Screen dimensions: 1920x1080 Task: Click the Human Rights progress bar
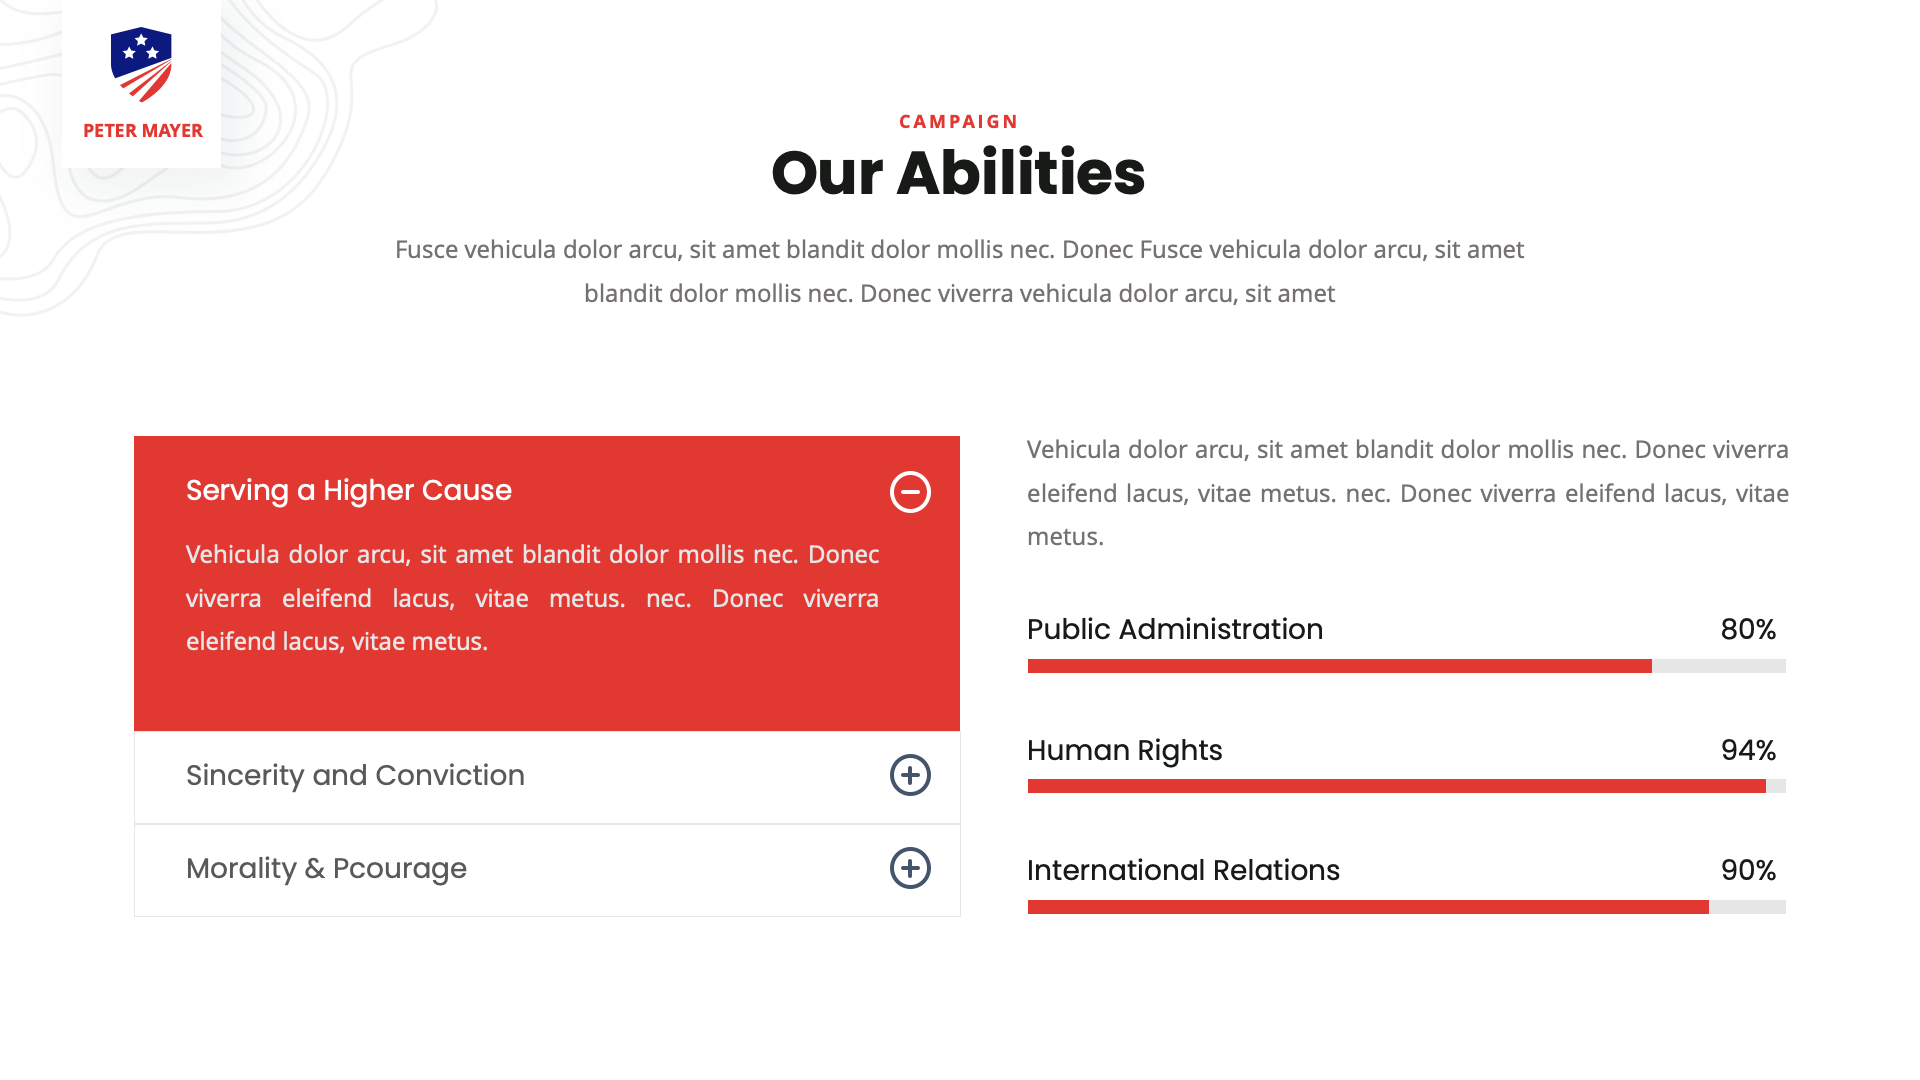click(x=1406, y=786)
